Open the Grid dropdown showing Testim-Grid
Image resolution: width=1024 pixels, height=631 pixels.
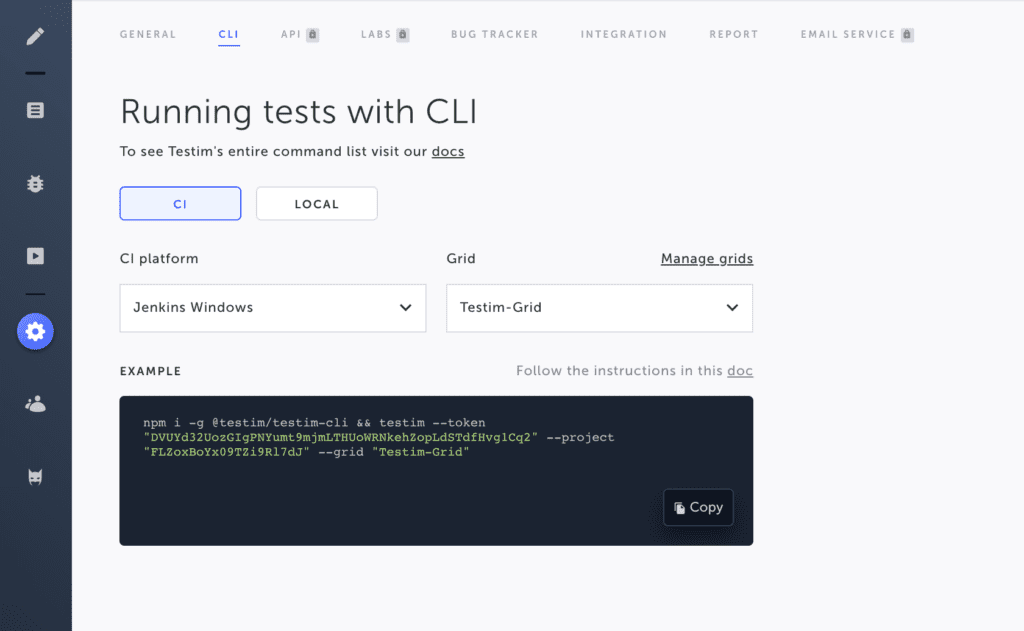(x=600, y=308)
